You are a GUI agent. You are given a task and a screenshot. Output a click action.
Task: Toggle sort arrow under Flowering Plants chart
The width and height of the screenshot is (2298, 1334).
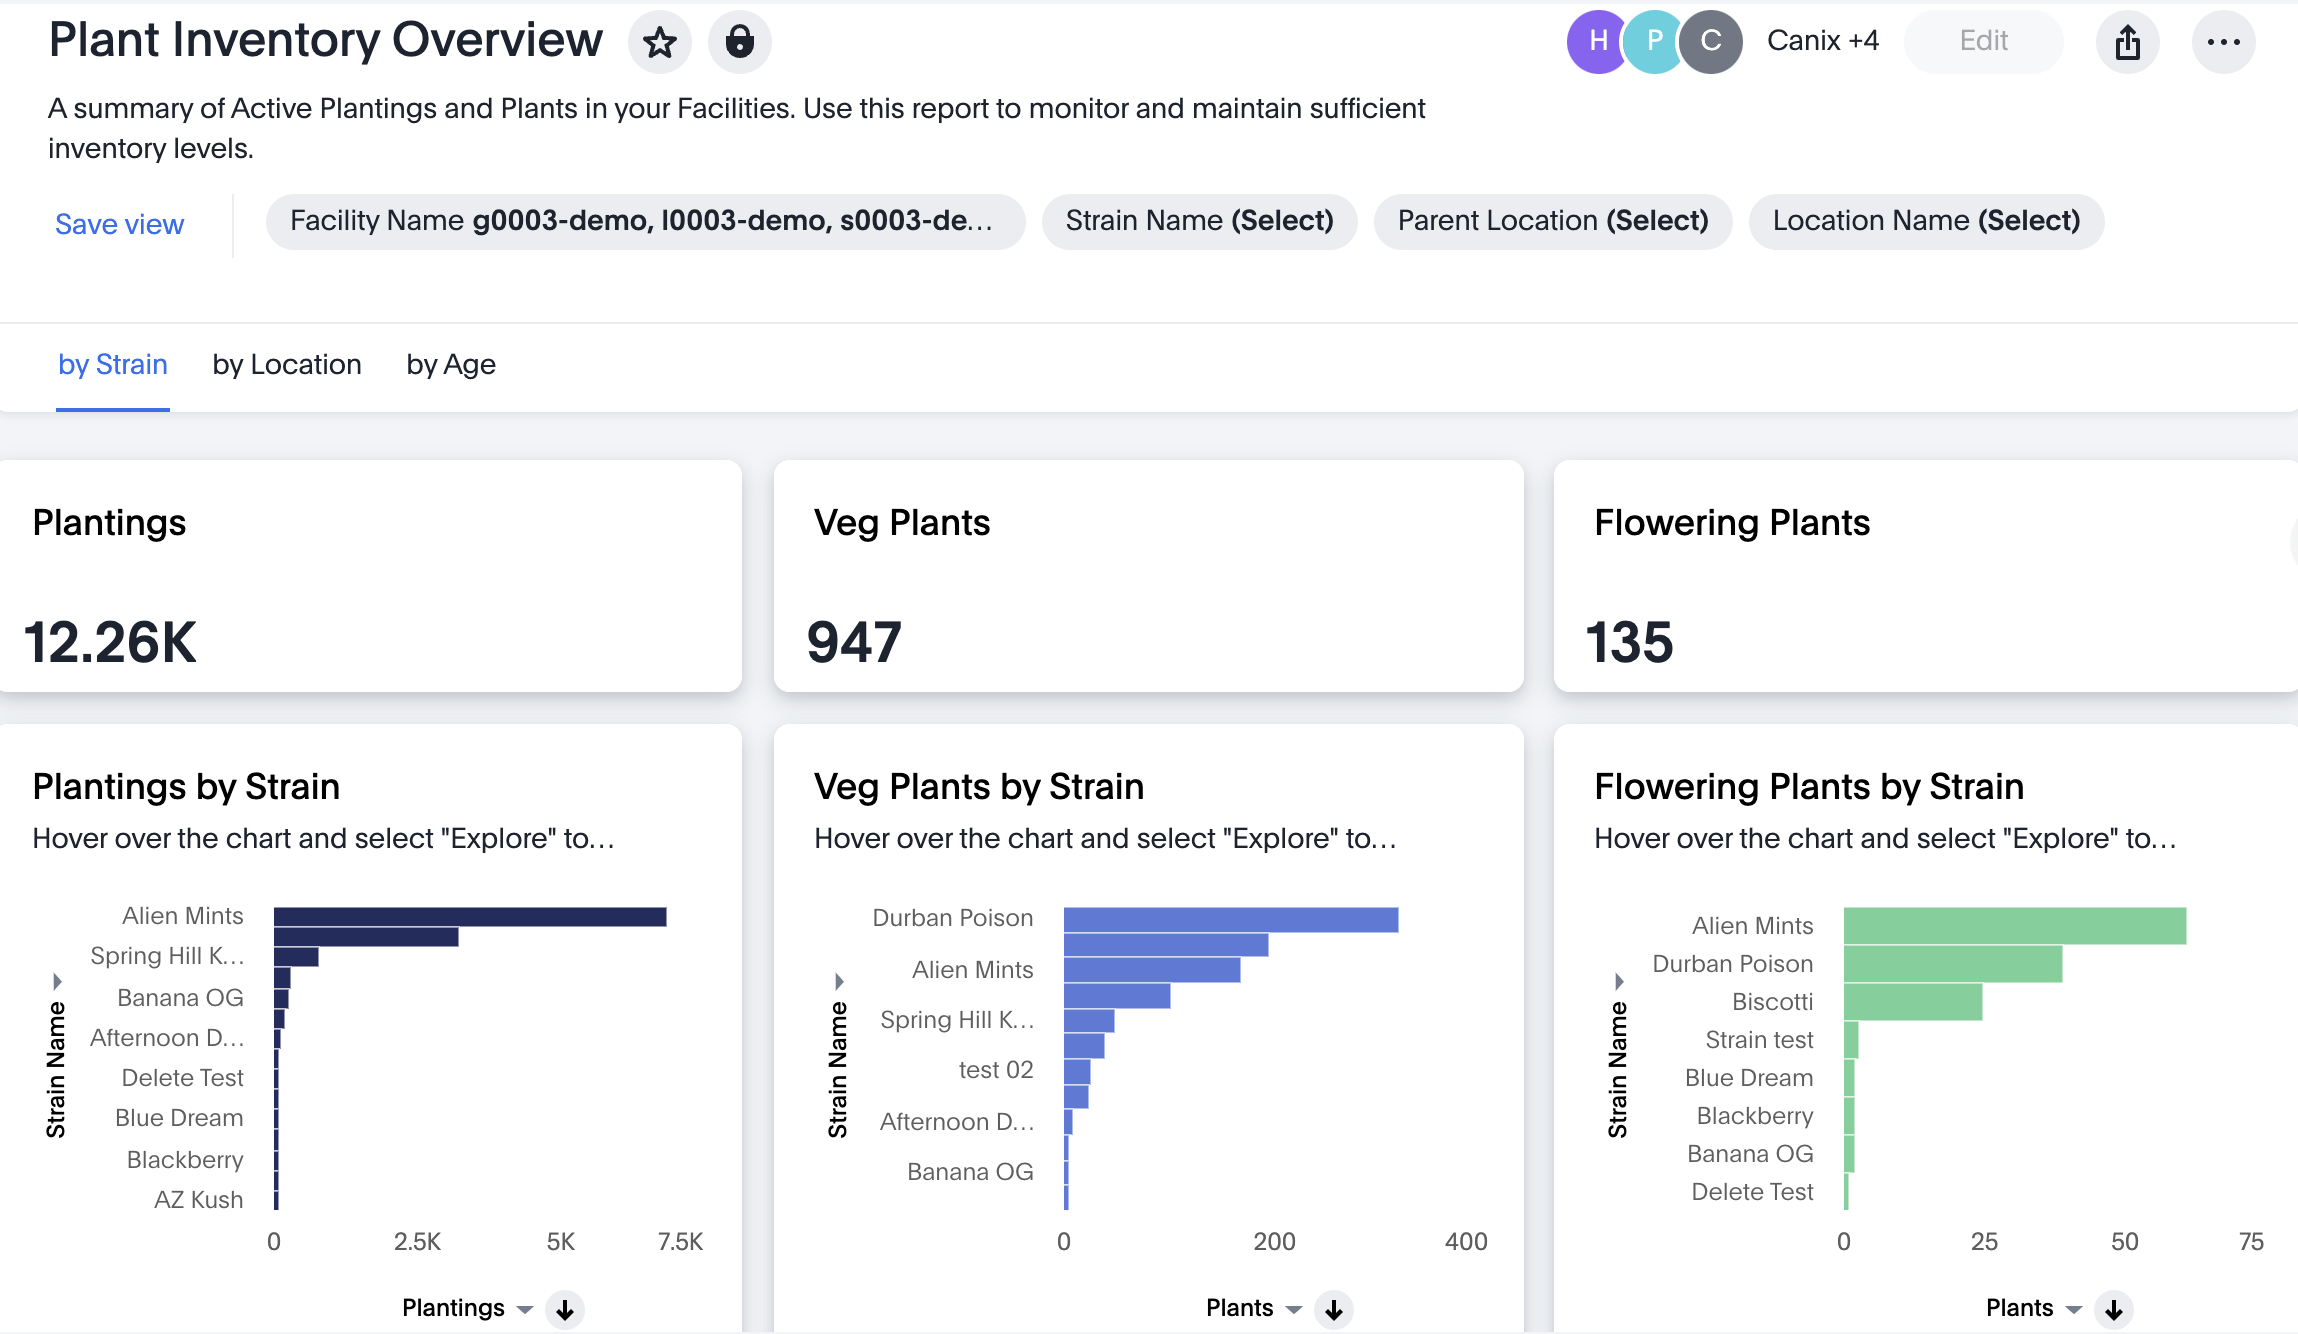pyautogui.click(x=2114, y=1309)
